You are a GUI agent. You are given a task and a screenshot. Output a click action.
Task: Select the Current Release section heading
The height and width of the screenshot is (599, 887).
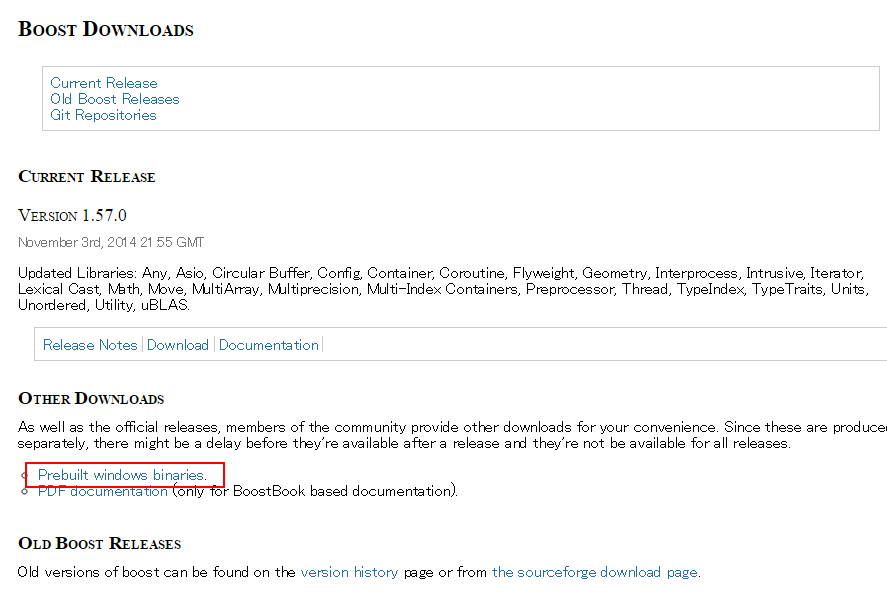click(87, 176)
